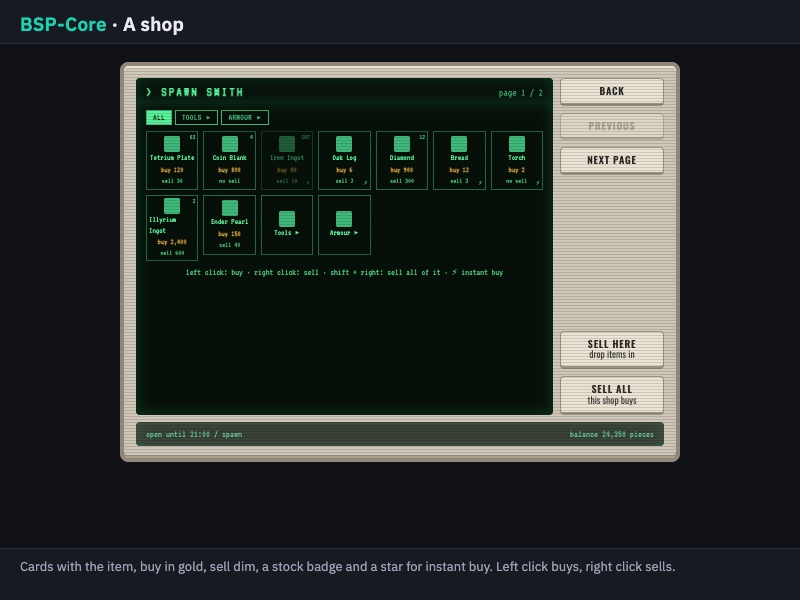Image resolution: width=800 pixels, height=600 pixels.
Task: Click the Ender Pearl item icon
Action: point(230,208)
